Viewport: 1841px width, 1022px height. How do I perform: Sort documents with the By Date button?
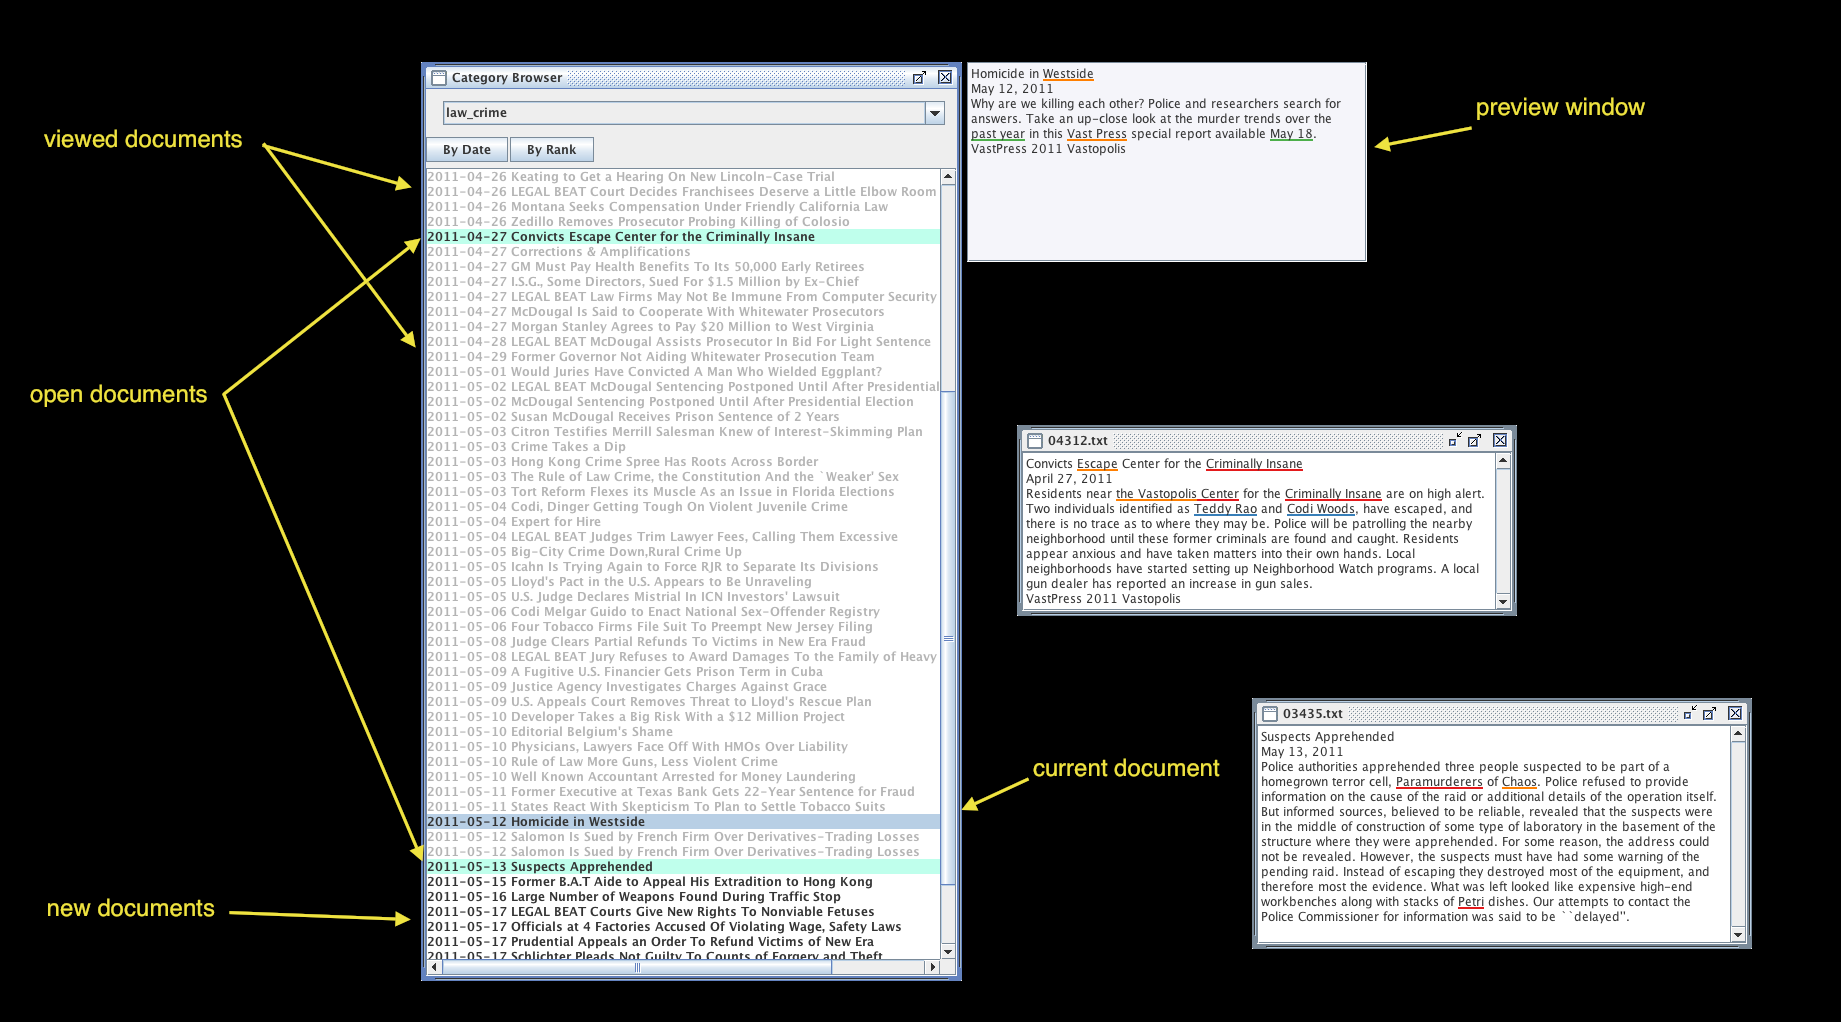pos(467,150)
